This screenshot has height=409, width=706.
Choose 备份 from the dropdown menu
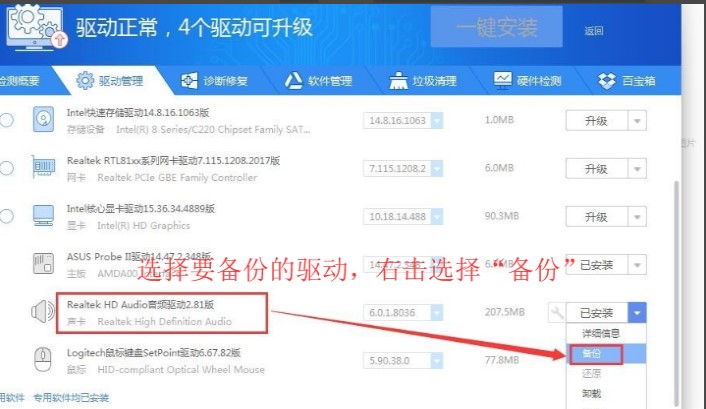tap(606, 354)
